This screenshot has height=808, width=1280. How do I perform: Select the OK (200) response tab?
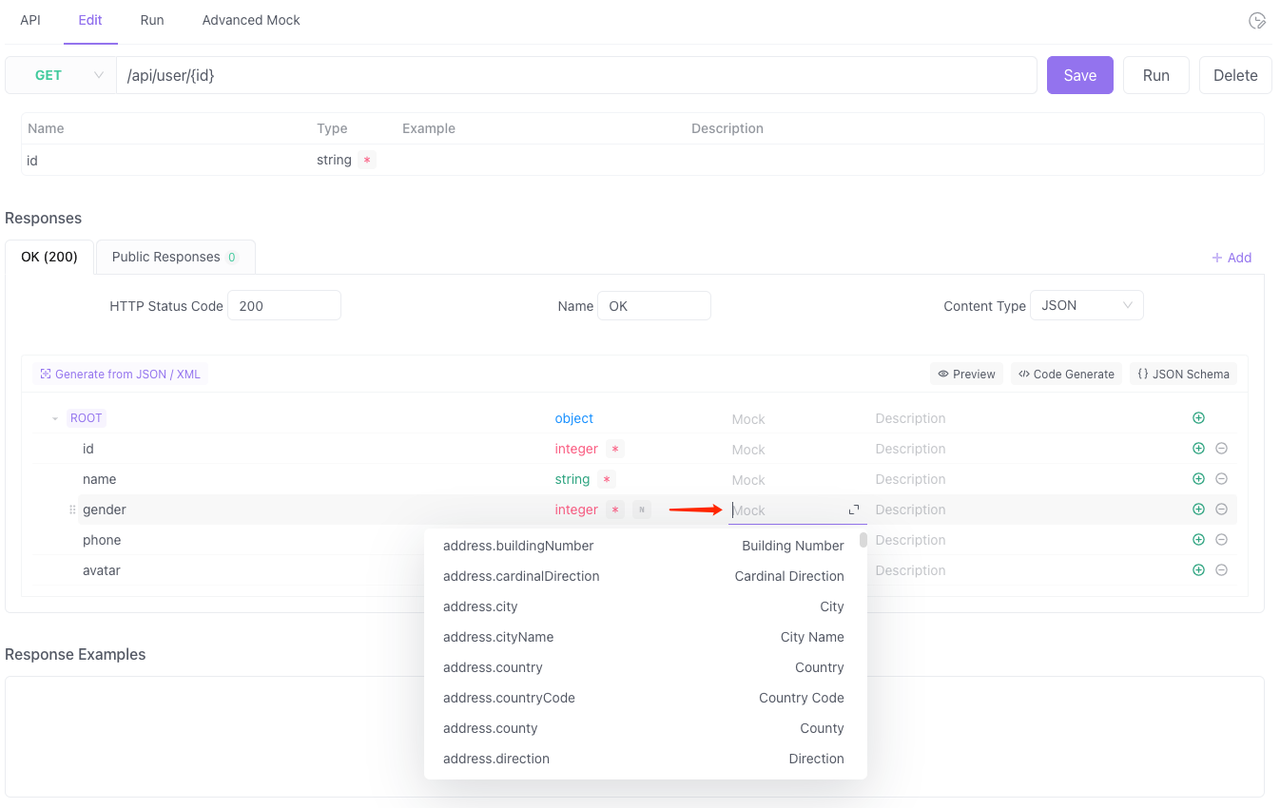click(49, 257)
